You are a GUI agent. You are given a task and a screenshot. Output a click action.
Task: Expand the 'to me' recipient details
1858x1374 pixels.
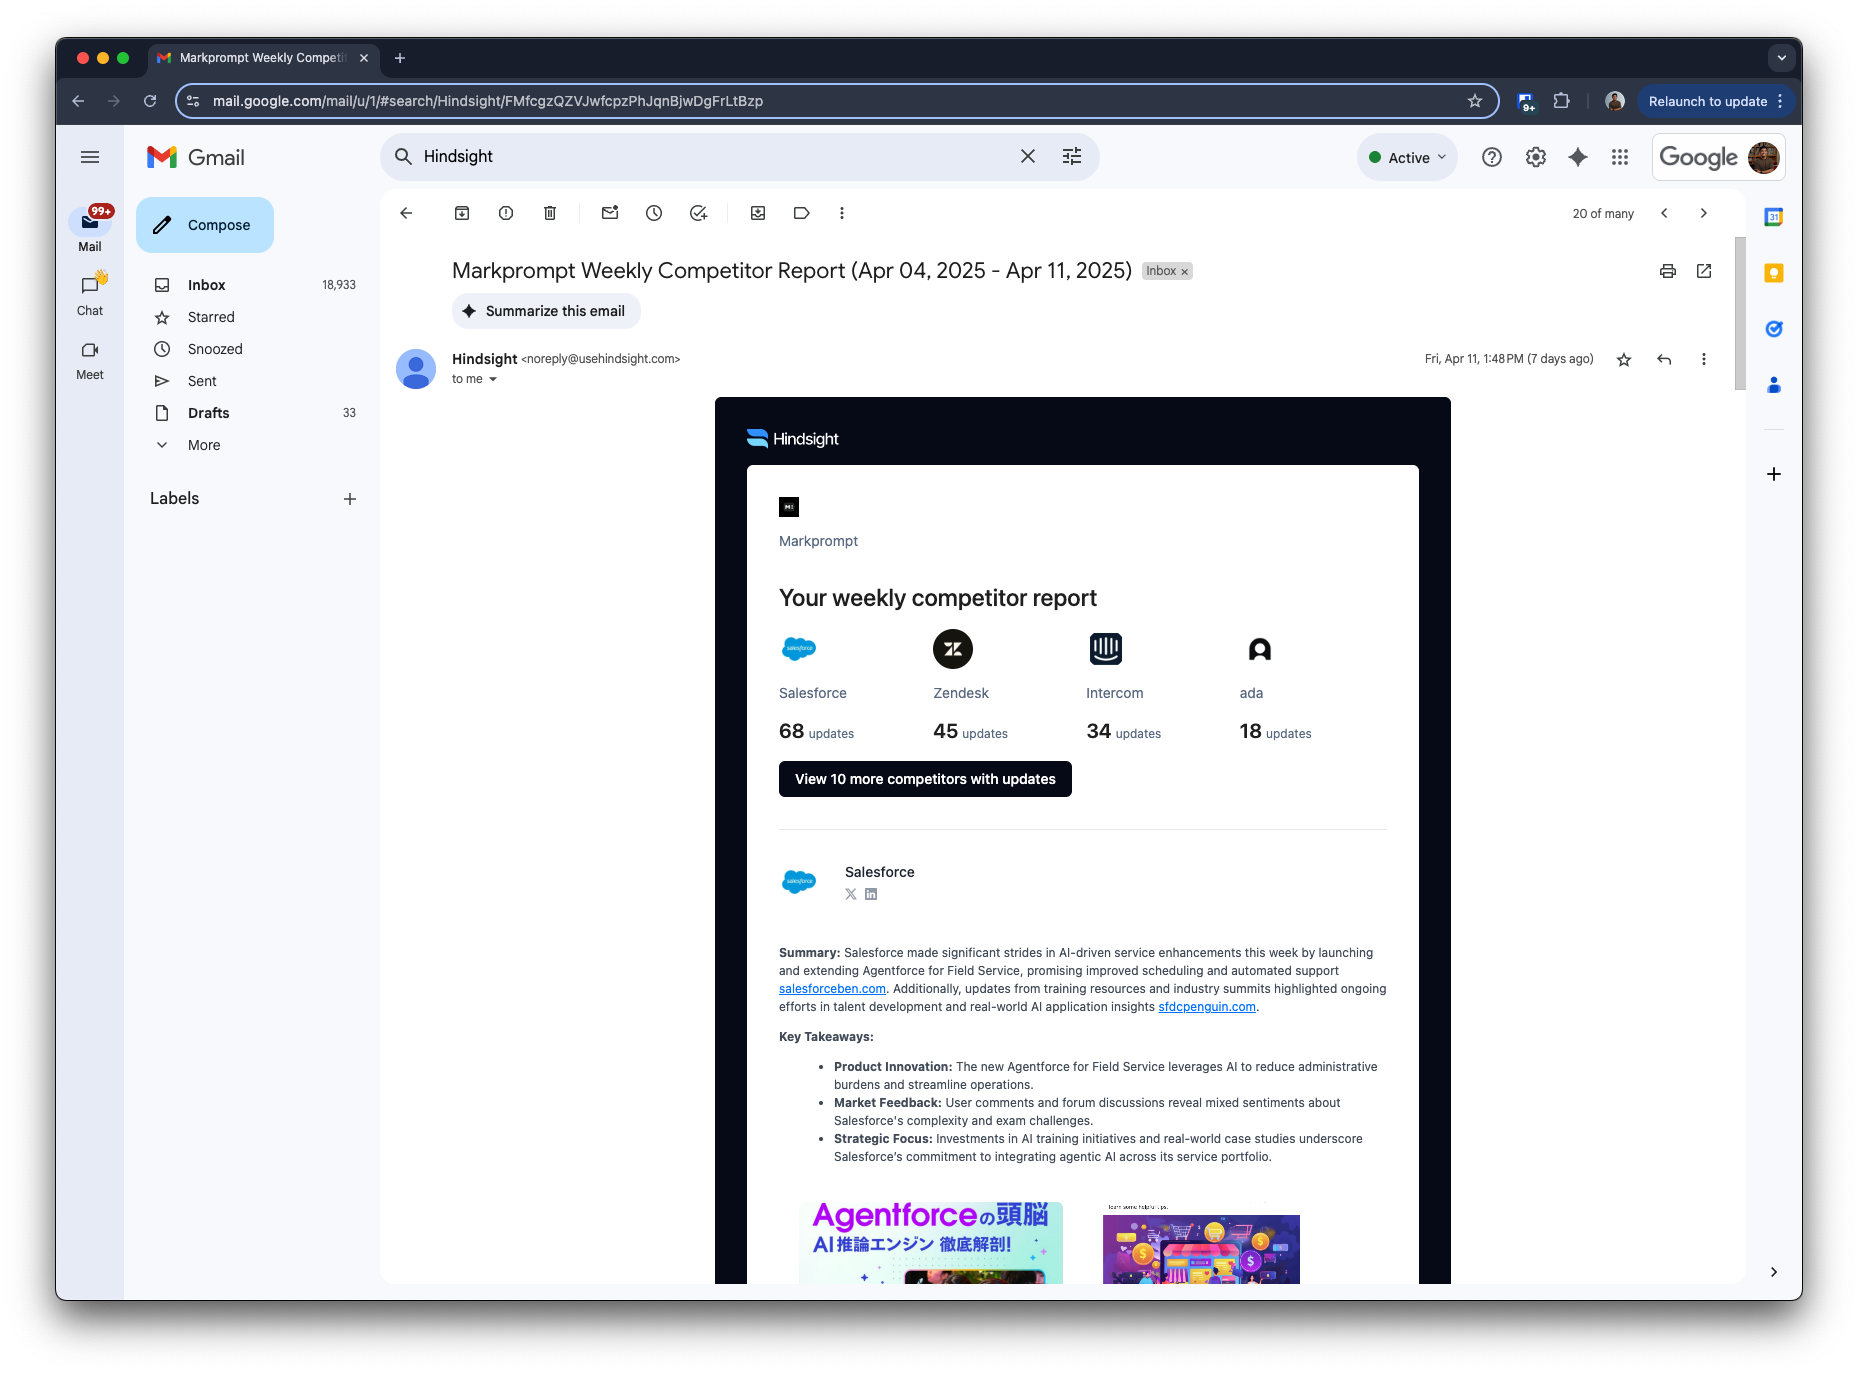pyautogui.click(x=493, y=379)
